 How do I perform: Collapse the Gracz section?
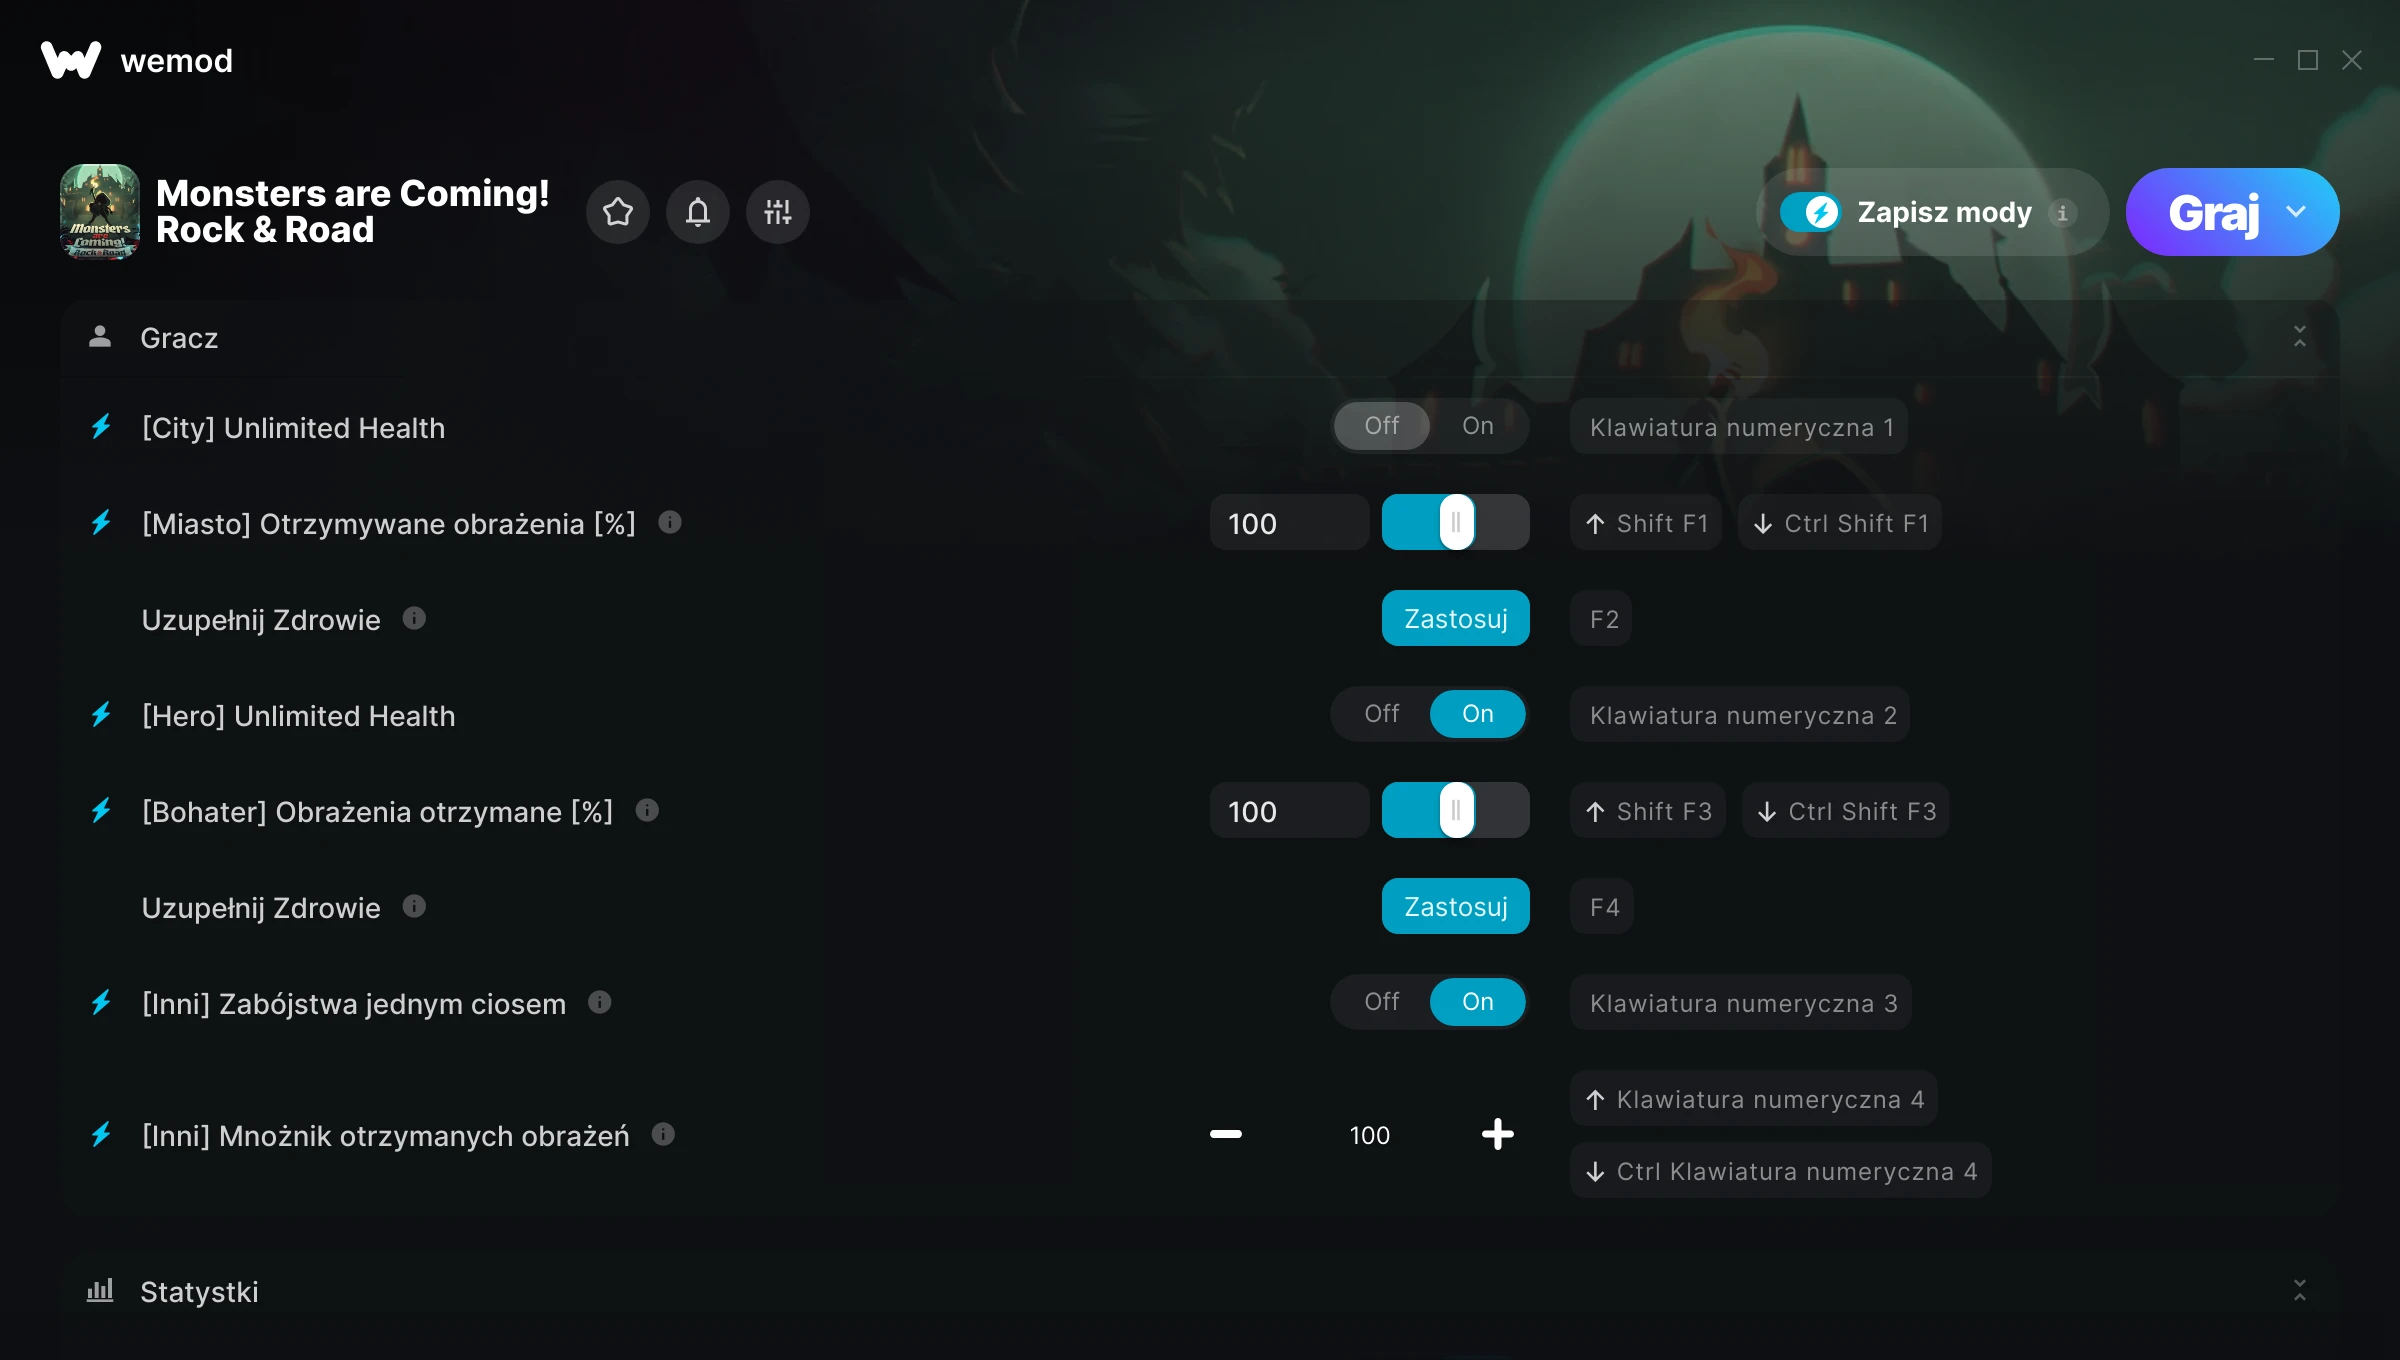2300,337
